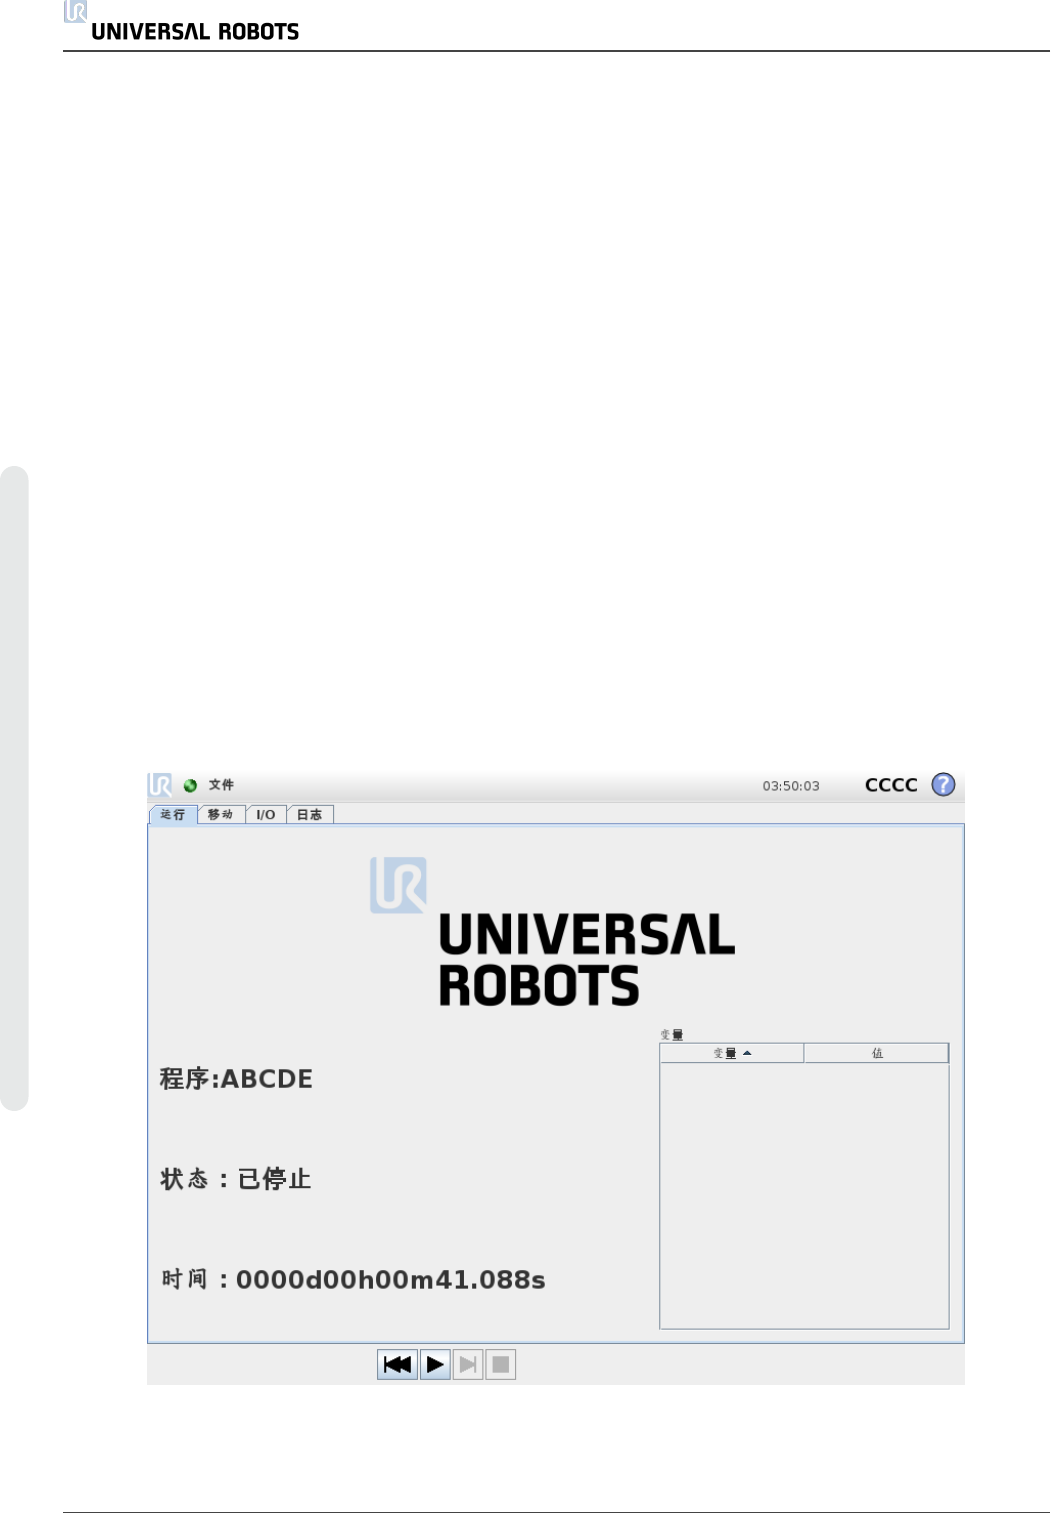Sort by the 变量 column header
This screenshot has width=1051, height=1513.
(x=732, y=1053)
